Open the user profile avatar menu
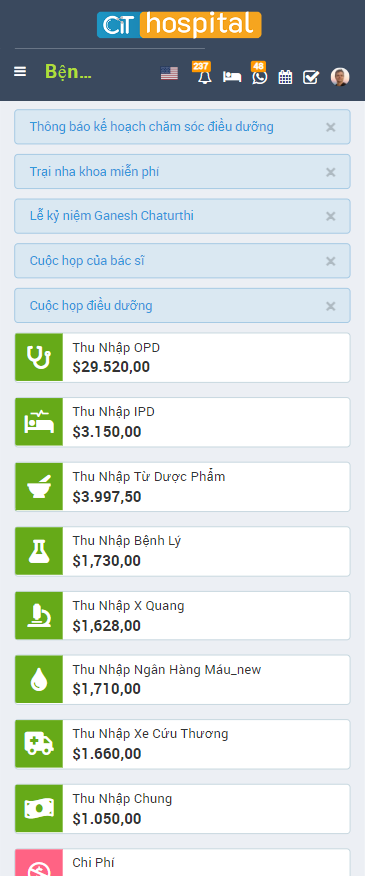 click(x=340, y=77)
